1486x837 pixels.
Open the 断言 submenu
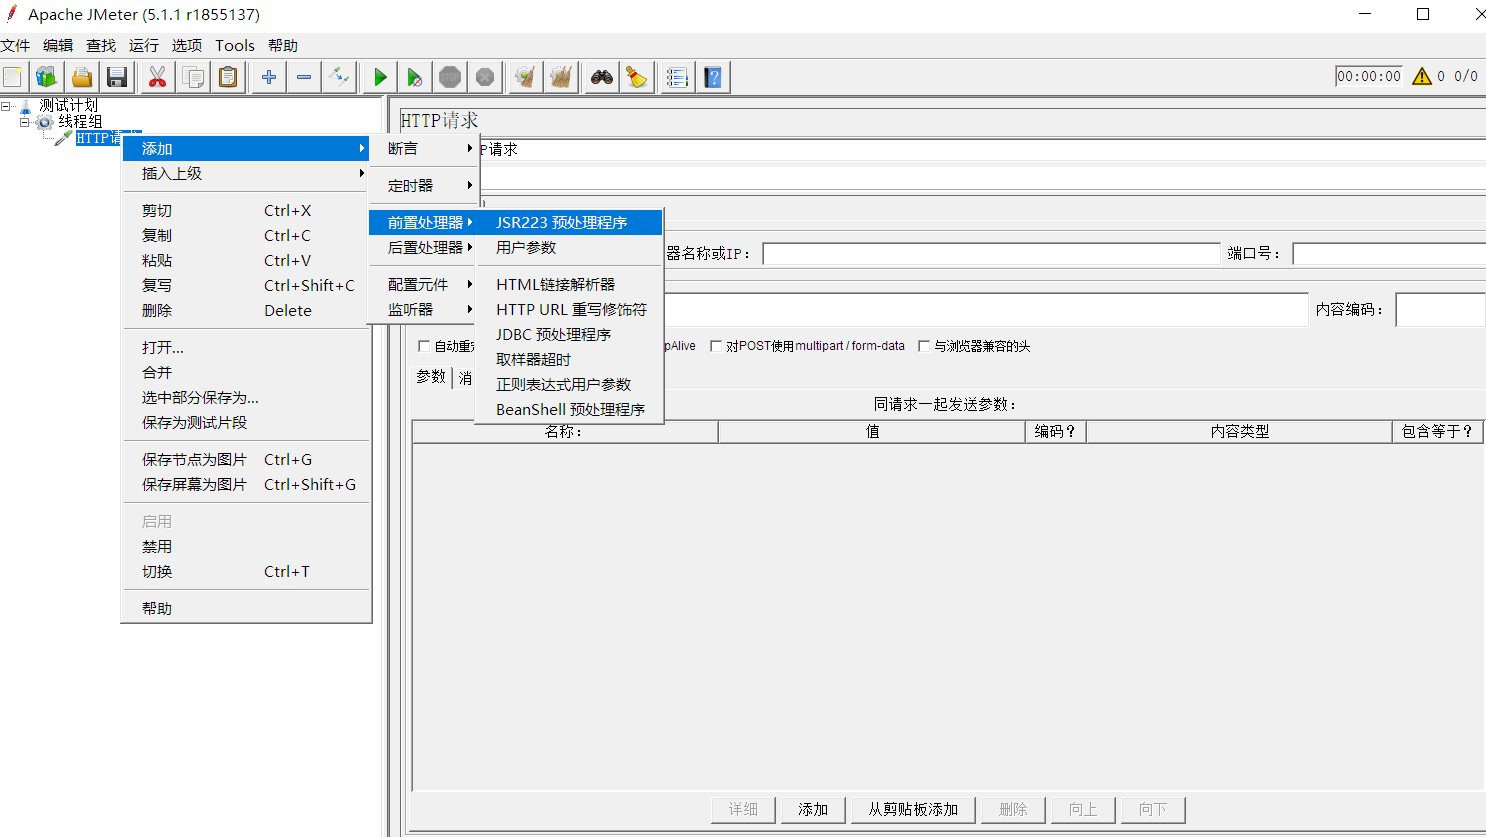pyautogui.click(x=425, y=148)
